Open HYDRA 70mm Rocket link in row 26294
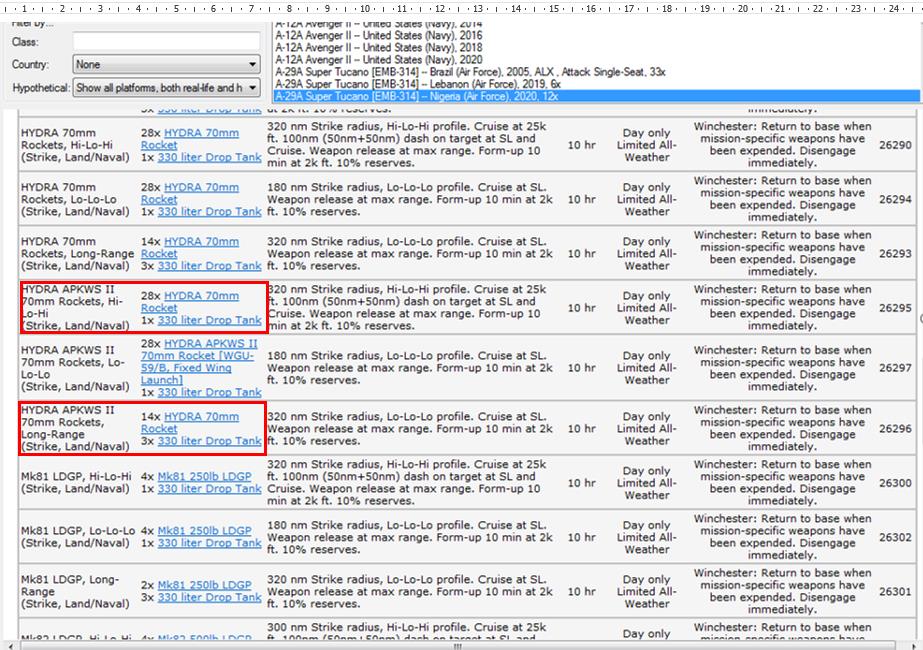This screenshot has width=923, height=650. 190,193
